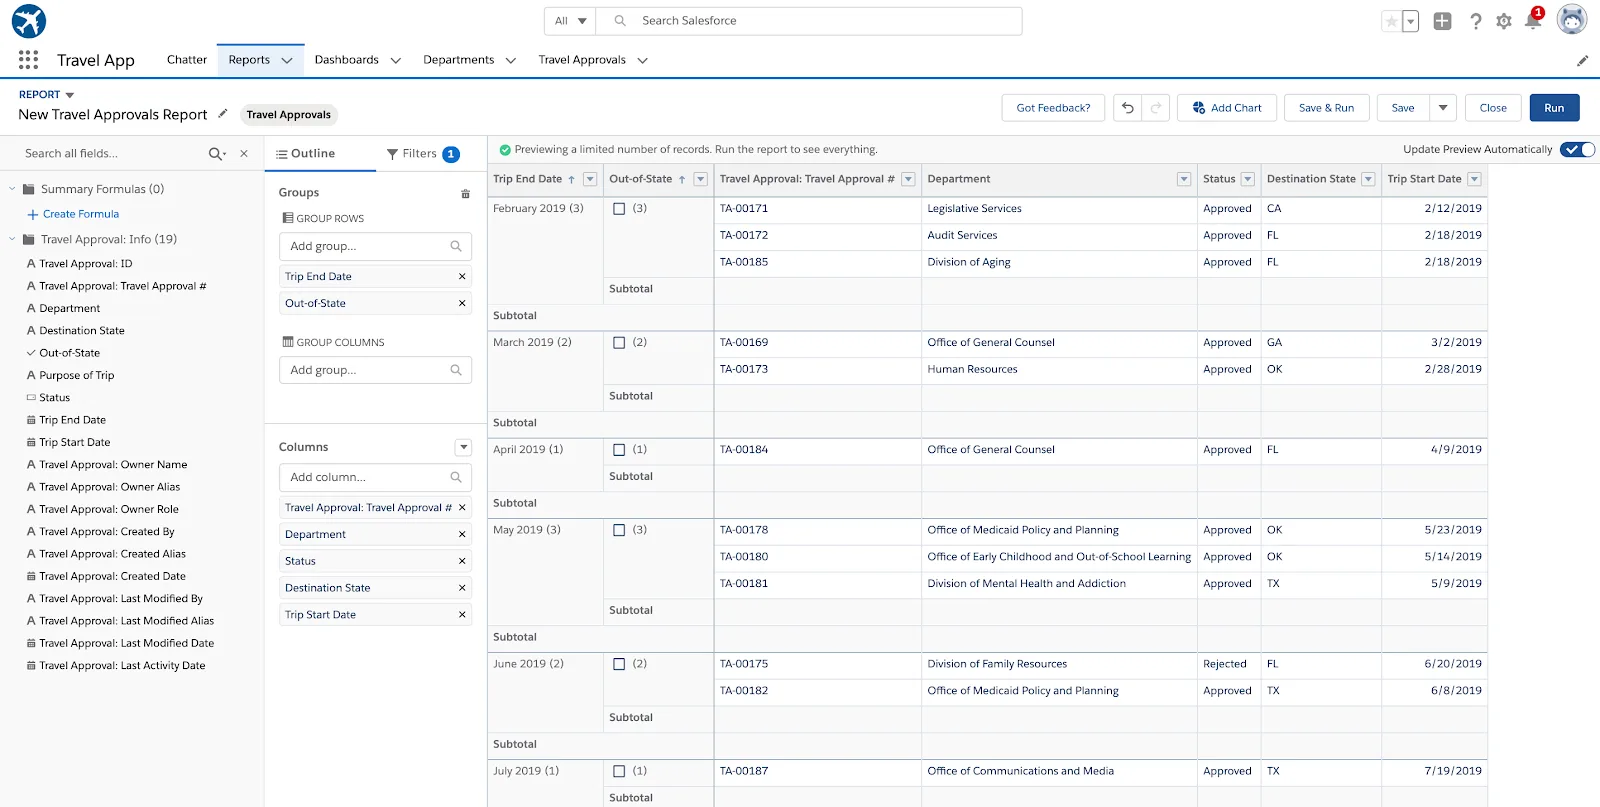The height and width of the screenshot is (807, 1600).
Task: Sort by Trip End Date arrow
Action: click(571, 180)
